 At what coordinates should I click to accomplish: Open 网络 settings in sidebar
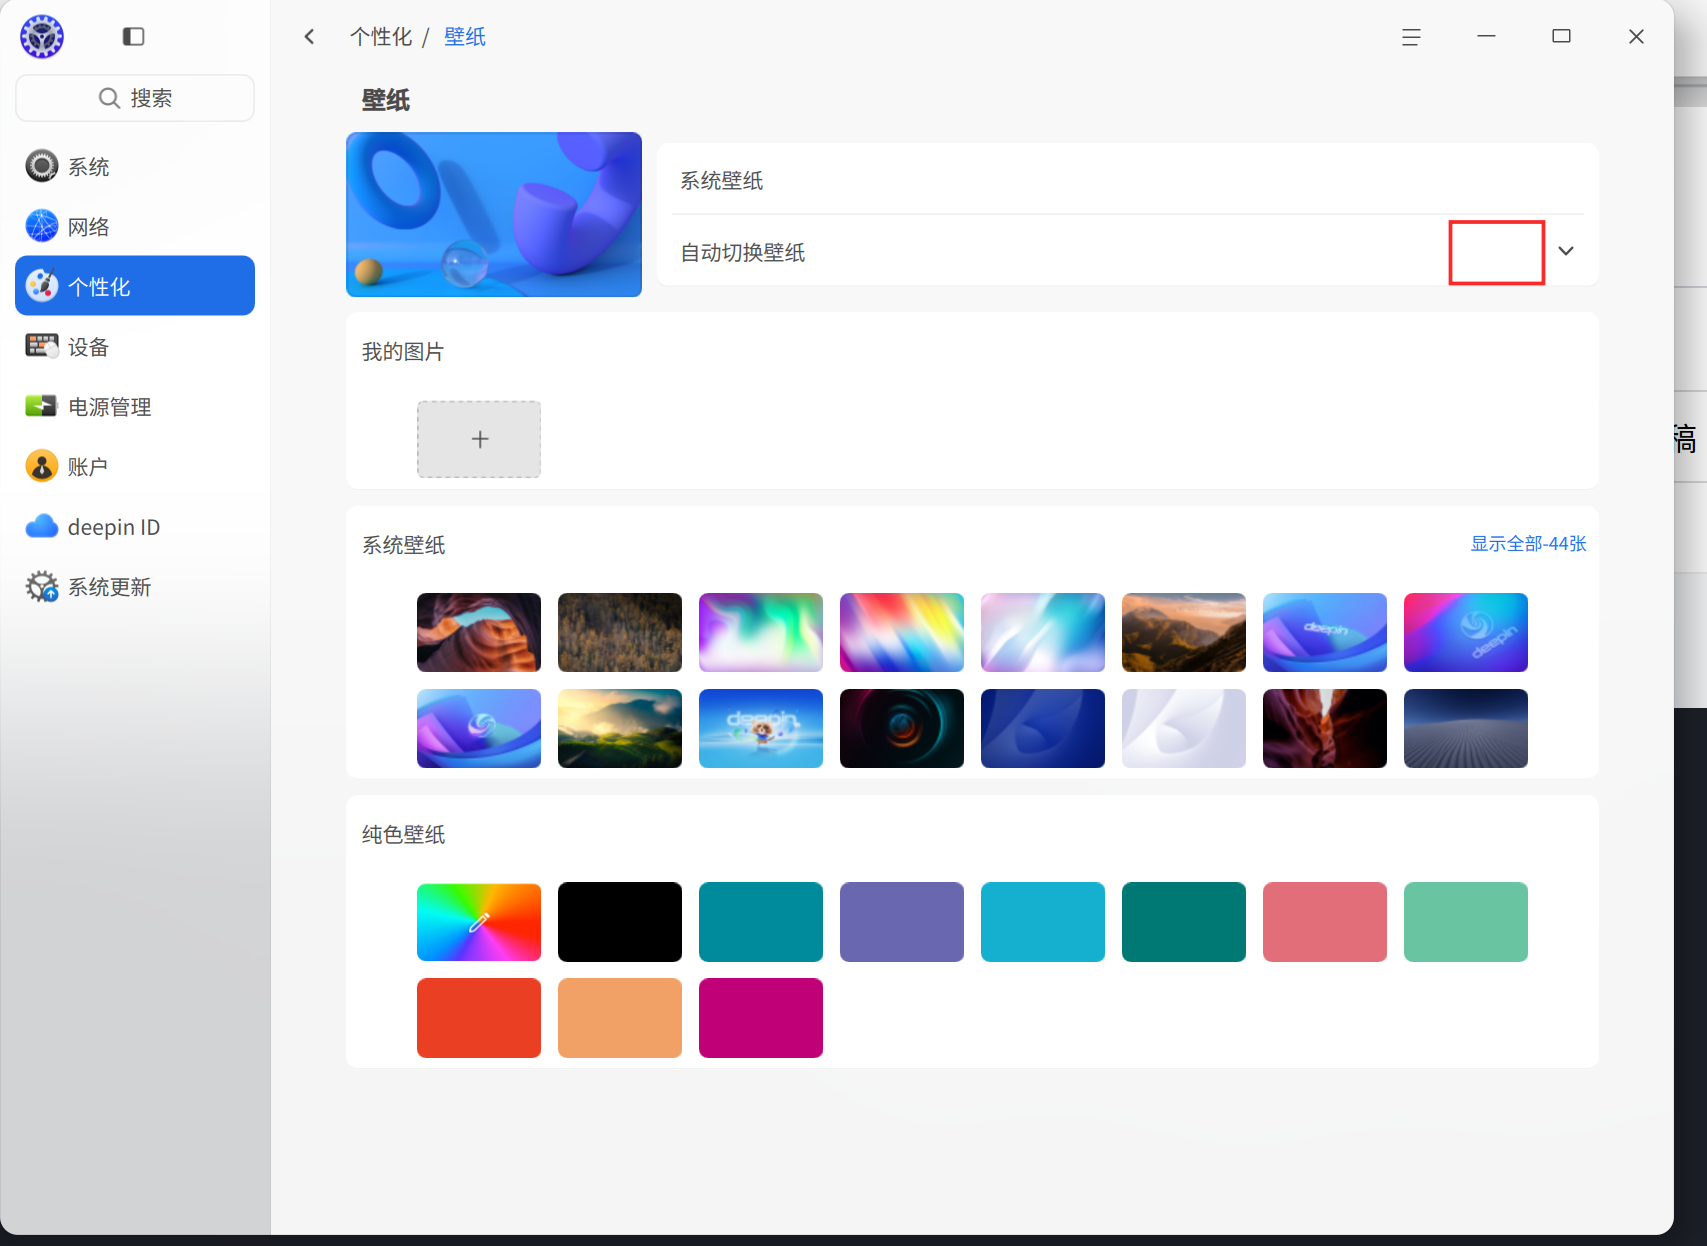click(x=135, y=226)
